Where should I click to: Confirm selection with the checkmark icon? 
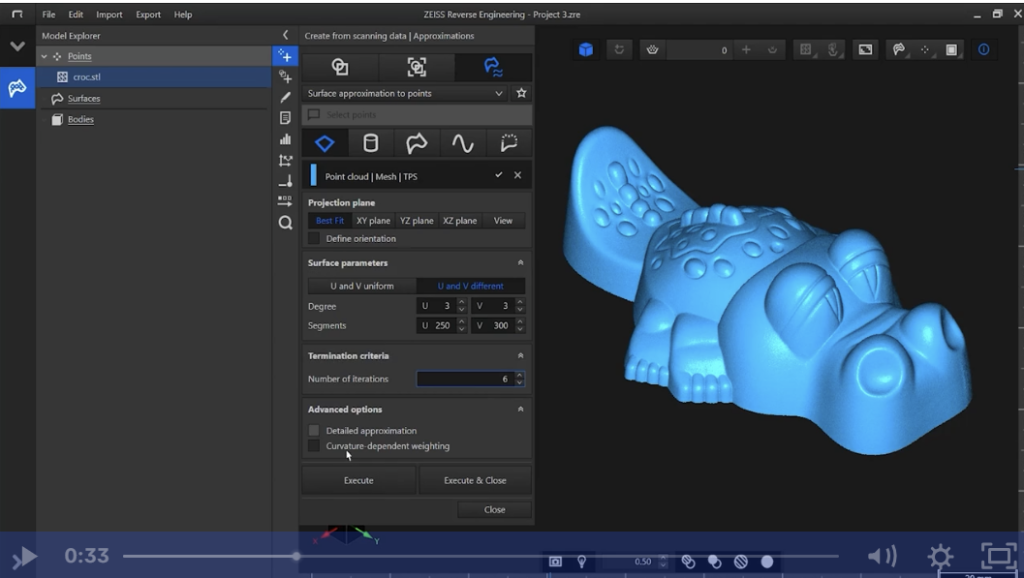(499, 175)
